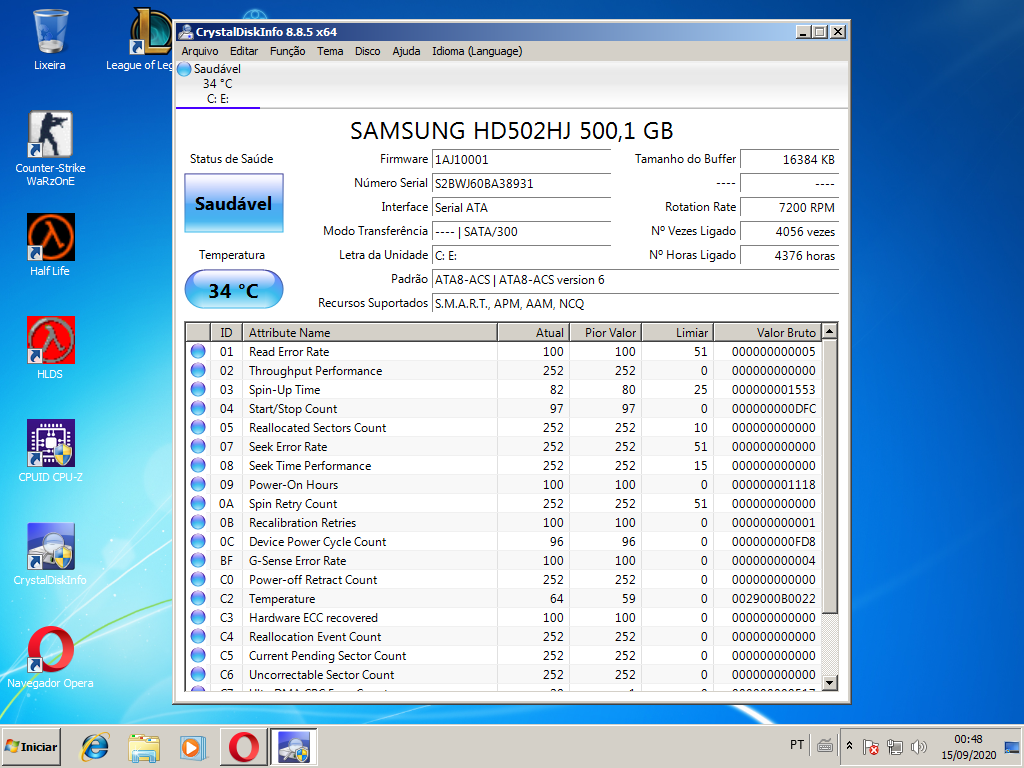This screenshot has height=768, width=1024.
Task: Open the Função menu
Action: pos(287,51)
